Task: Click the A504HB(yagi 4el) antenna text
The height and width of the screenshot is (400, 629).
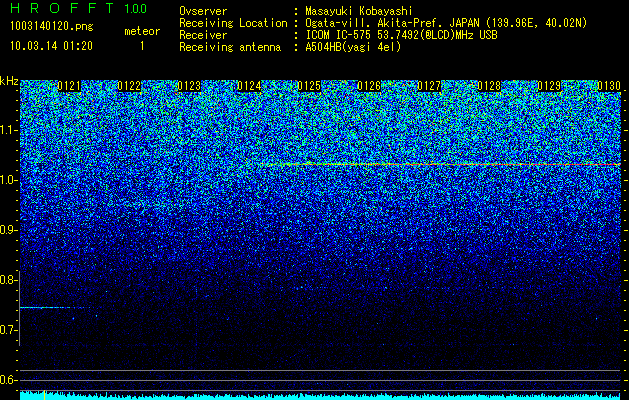Action: pyautogui.click(x=353, y=47)
